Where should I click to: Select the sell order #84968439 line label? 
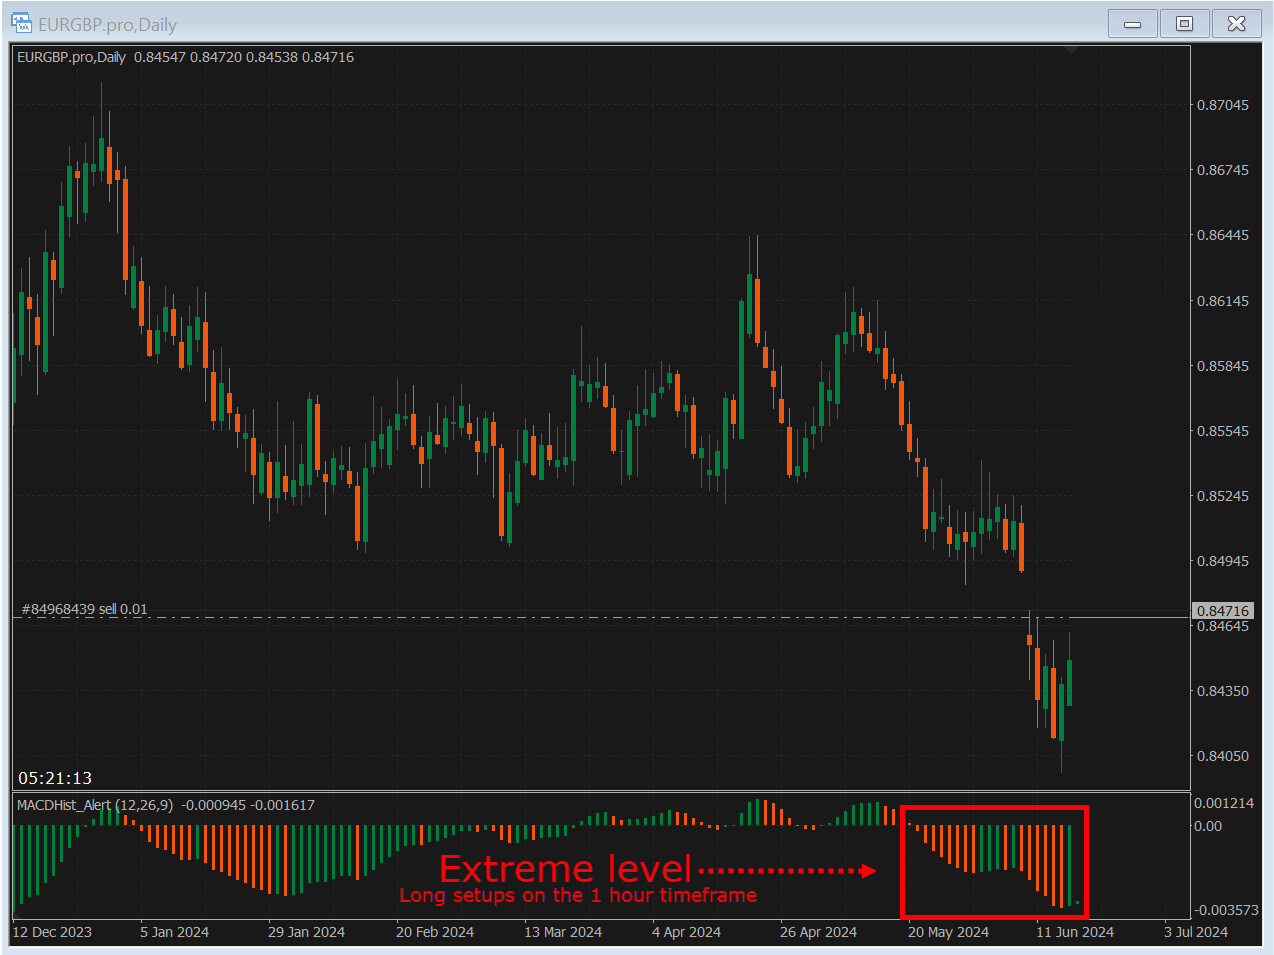pyautogui.click(x=84, y=609)
